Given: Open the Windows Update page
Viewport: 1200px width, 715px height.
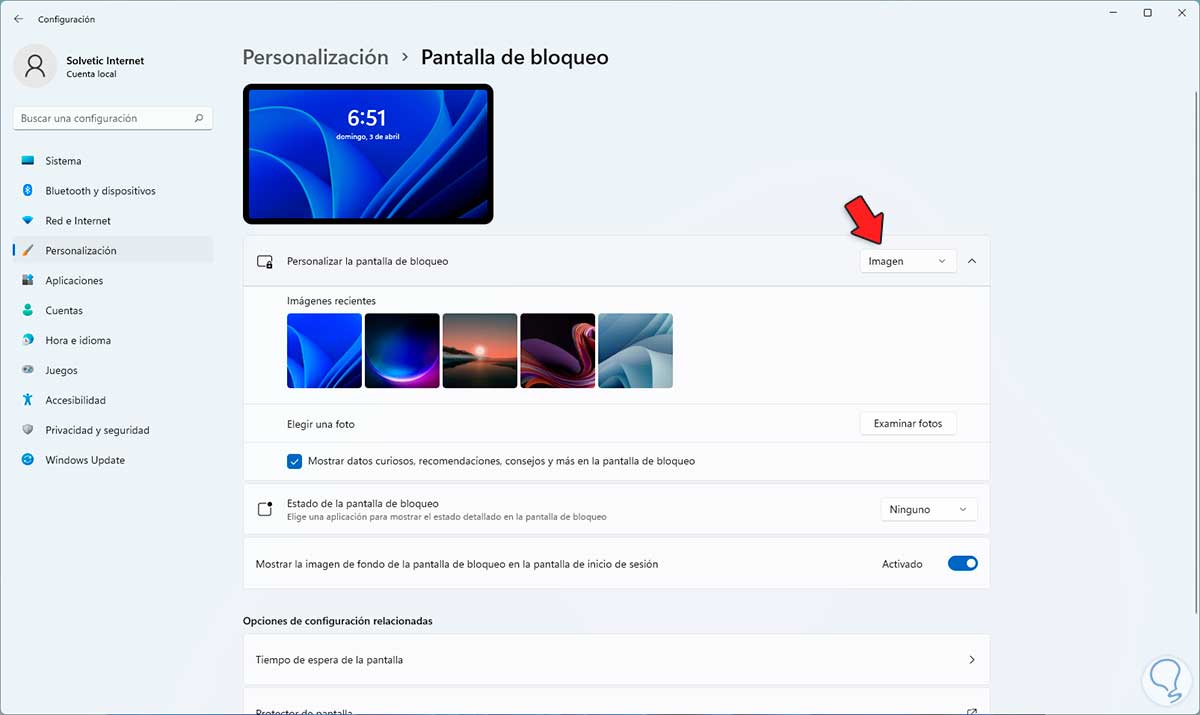Looking at the screenshot, I should click(113, 460).
